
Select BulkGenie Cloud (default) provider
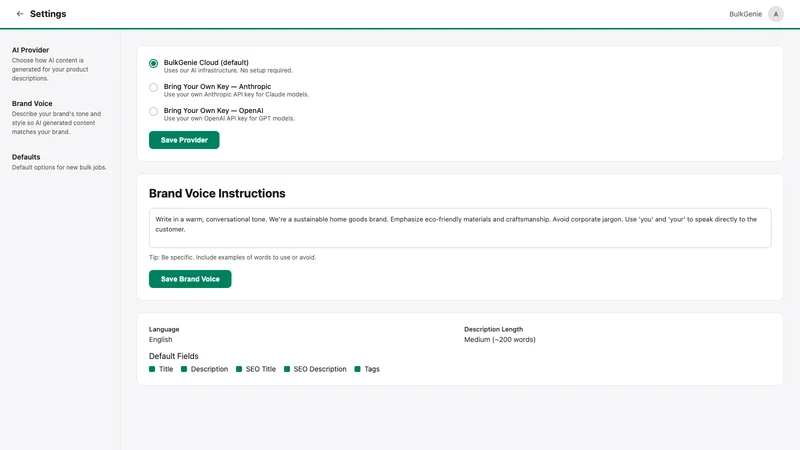pos(154,63)
